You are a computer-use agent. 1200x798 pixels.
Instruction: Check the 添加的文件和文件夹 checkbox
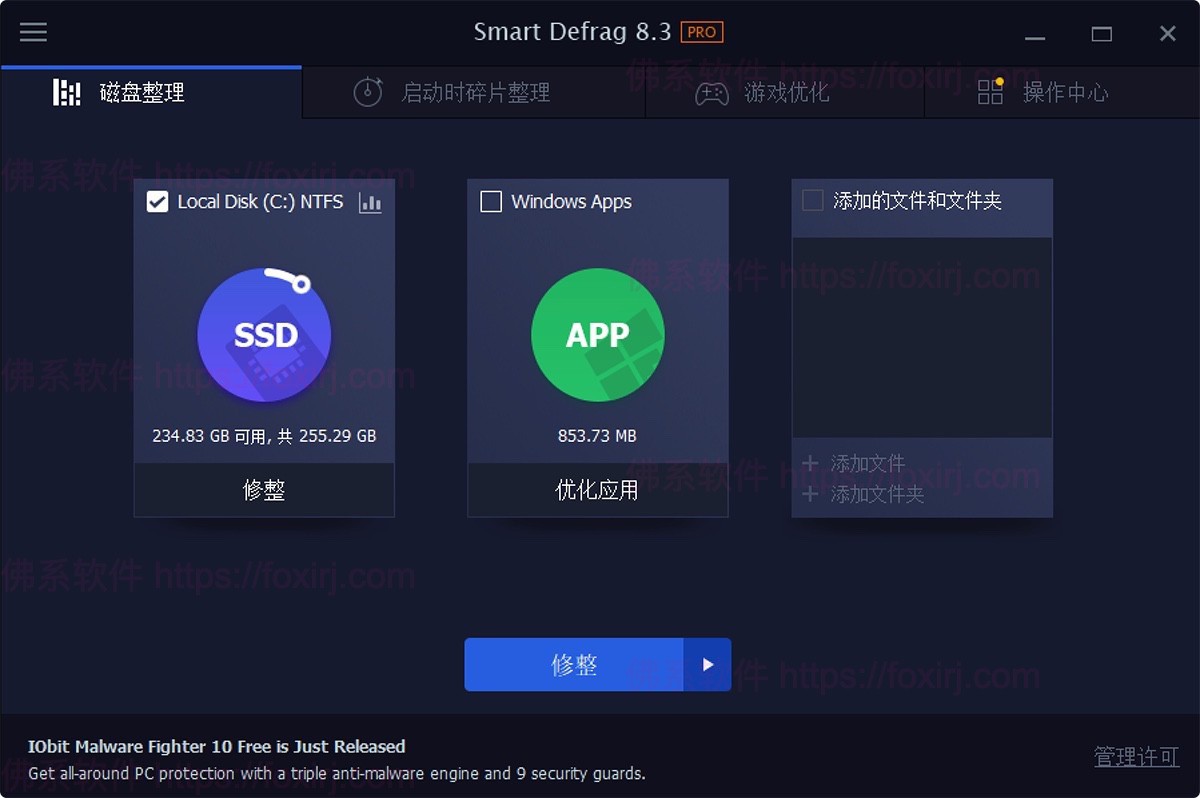click(x=813, y=201)
